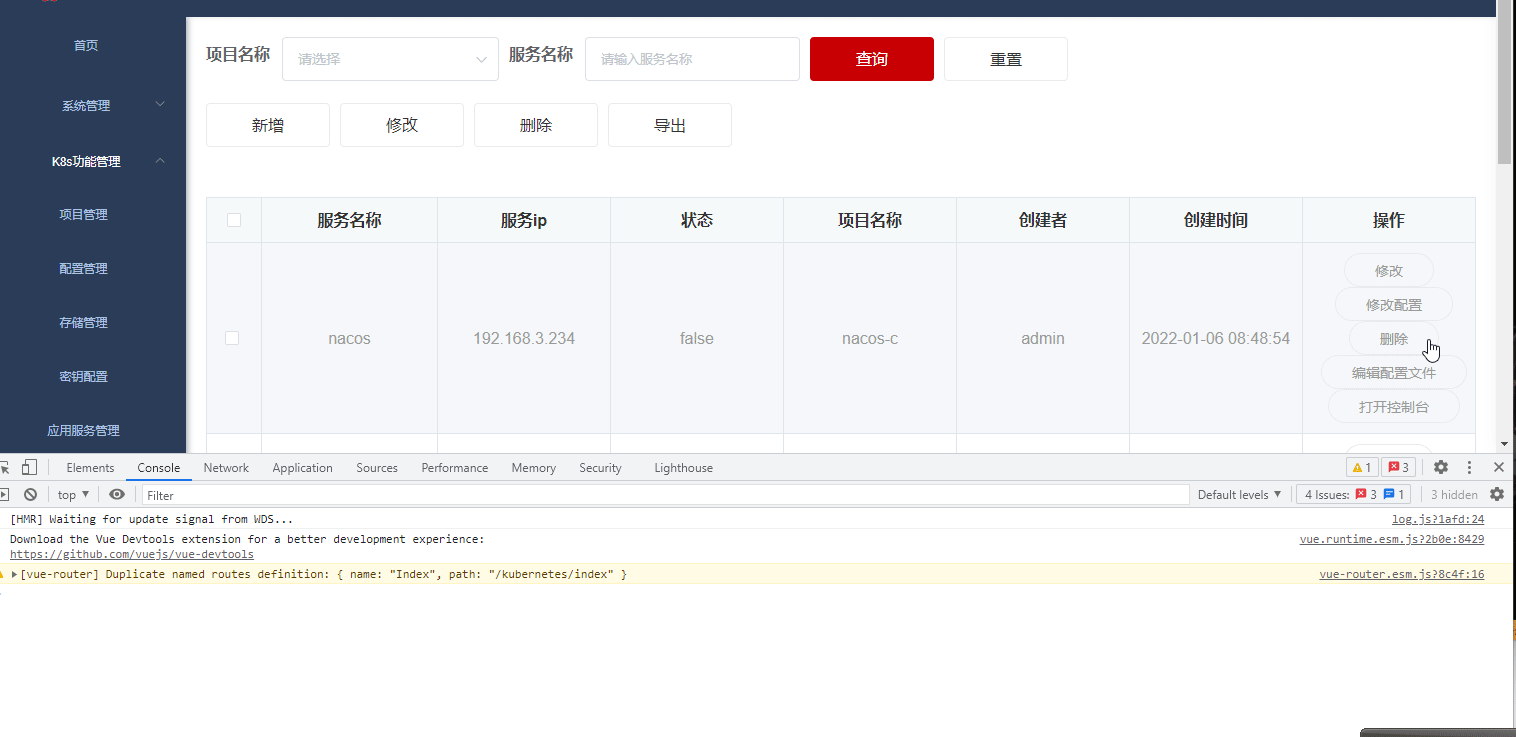Open 配置管理 in the sidebar

(83, 268)
